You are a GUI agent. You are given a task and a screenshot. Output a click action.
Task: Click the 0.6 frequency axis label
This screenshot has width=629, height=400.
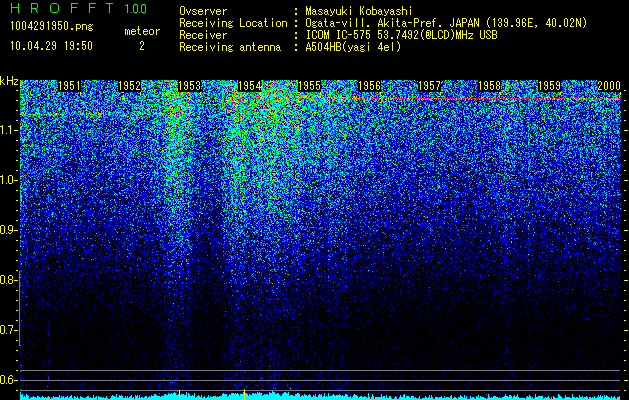(9, 380)
